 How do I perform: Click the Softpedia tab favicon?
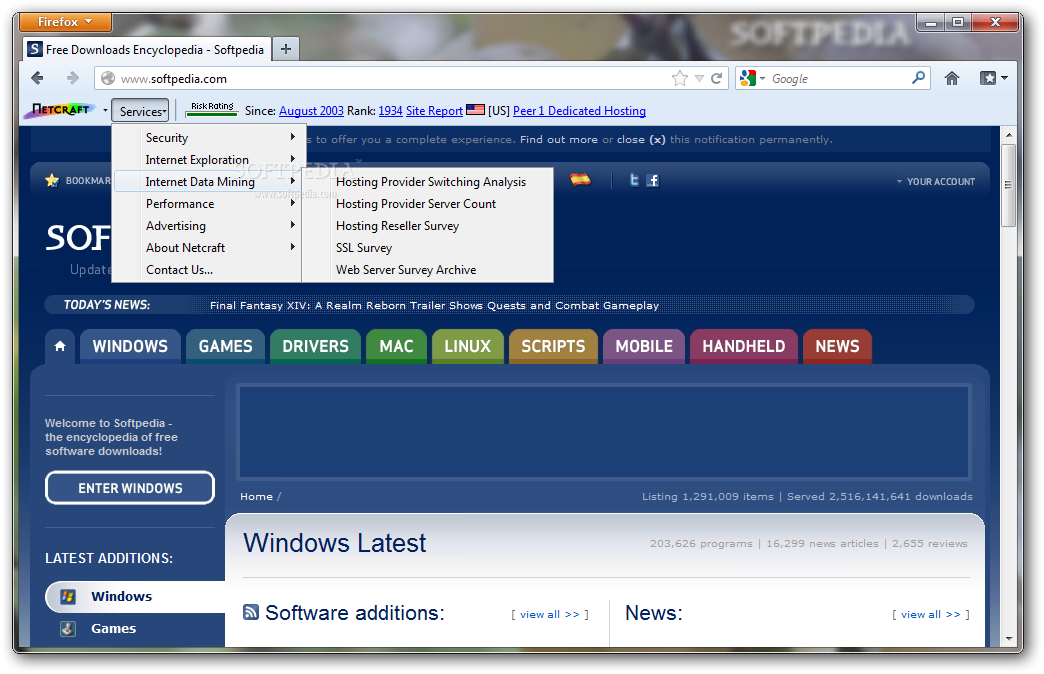click(35, 49)
